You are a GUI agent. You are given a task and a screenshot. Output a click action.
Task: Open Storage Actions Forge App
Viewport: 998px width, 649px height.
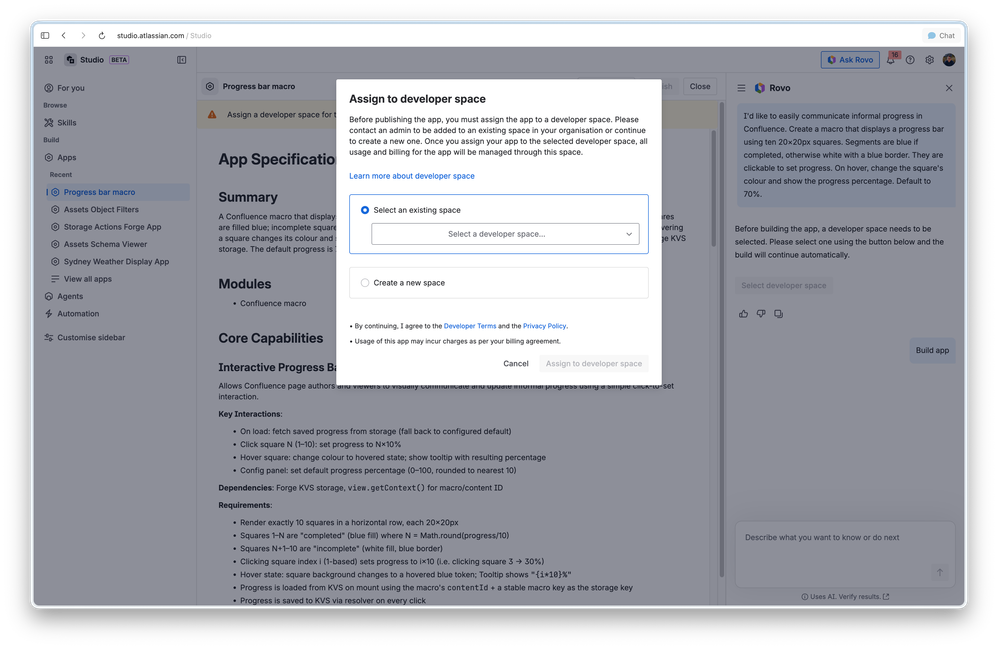click(118, 227)
